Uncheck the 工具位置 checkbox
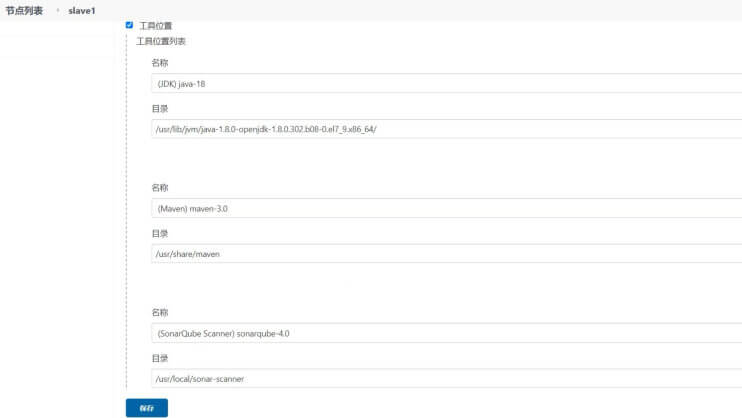 (129, 25)
